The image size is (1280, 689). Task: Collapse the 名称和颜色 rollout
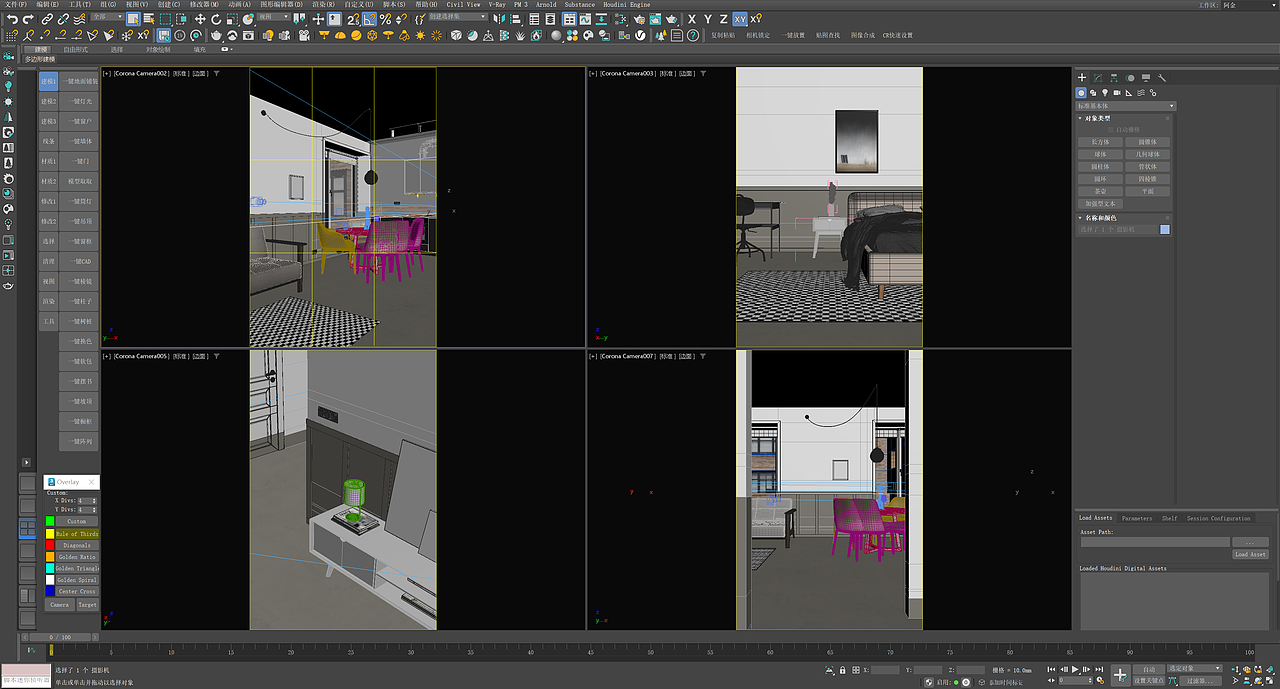point(1101,218)
